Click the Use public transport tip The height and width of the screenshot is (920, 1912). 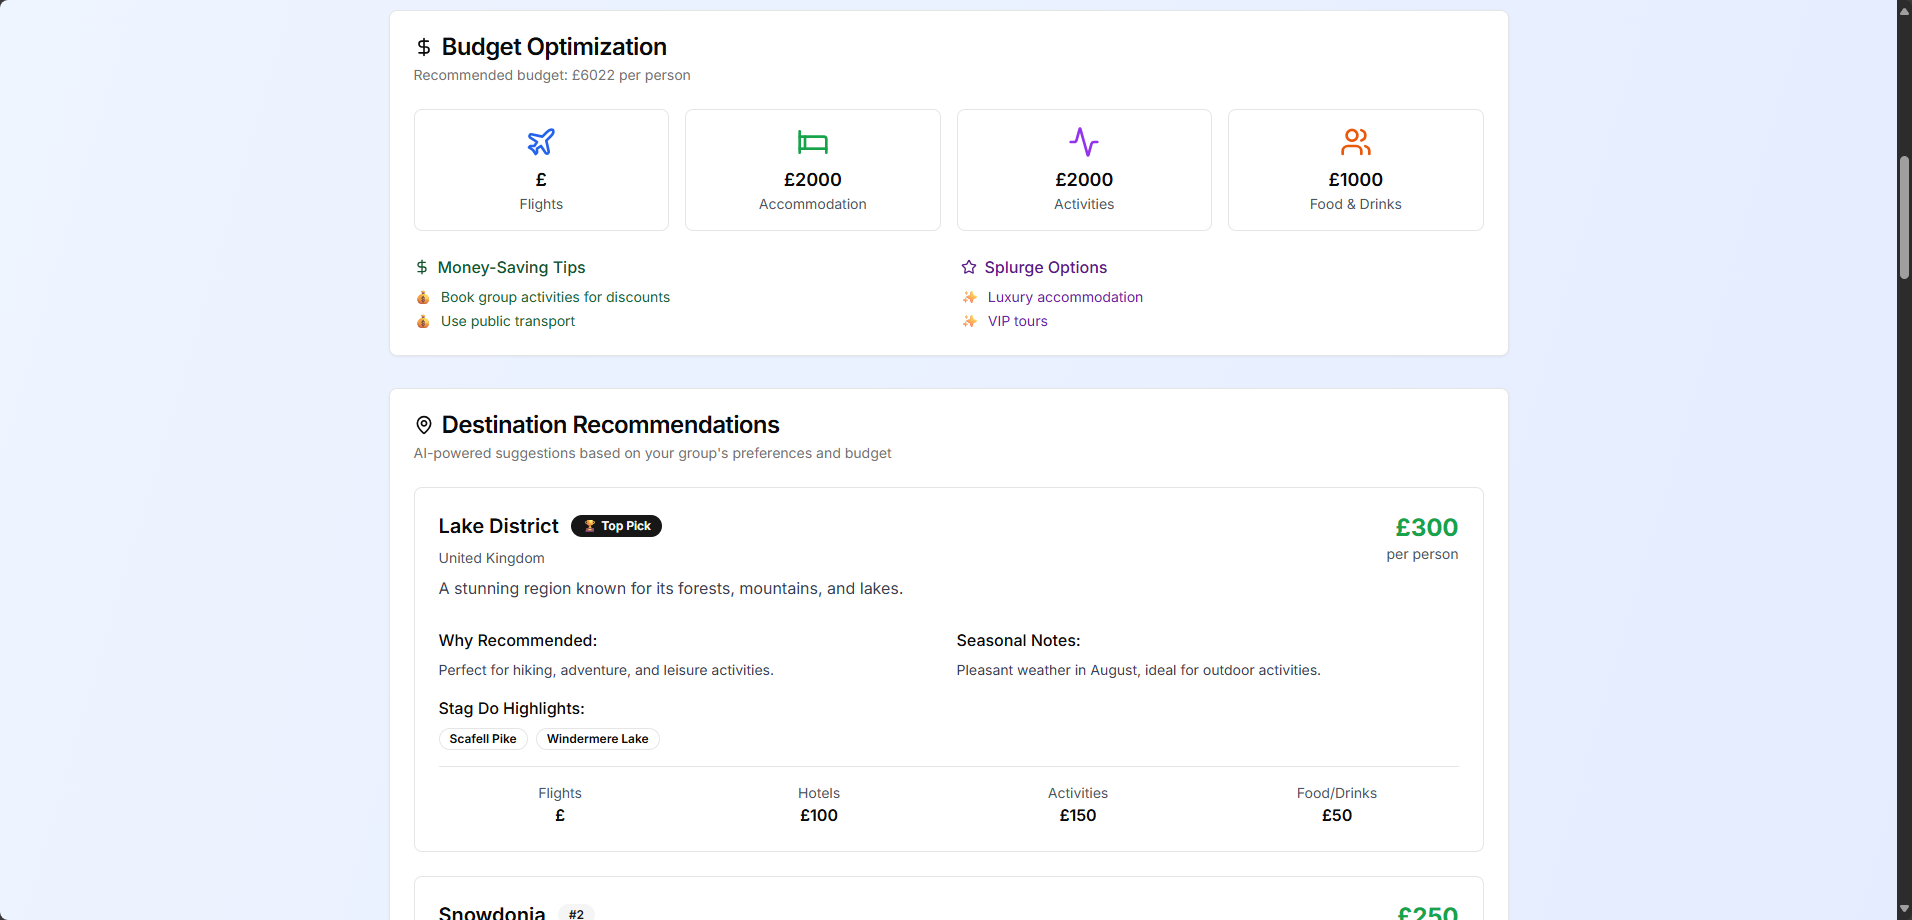coord(507,321)
